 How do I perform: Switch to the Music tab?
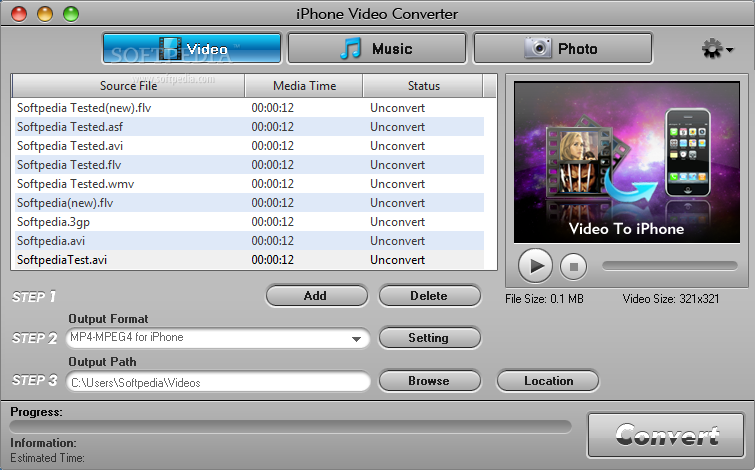377,48
